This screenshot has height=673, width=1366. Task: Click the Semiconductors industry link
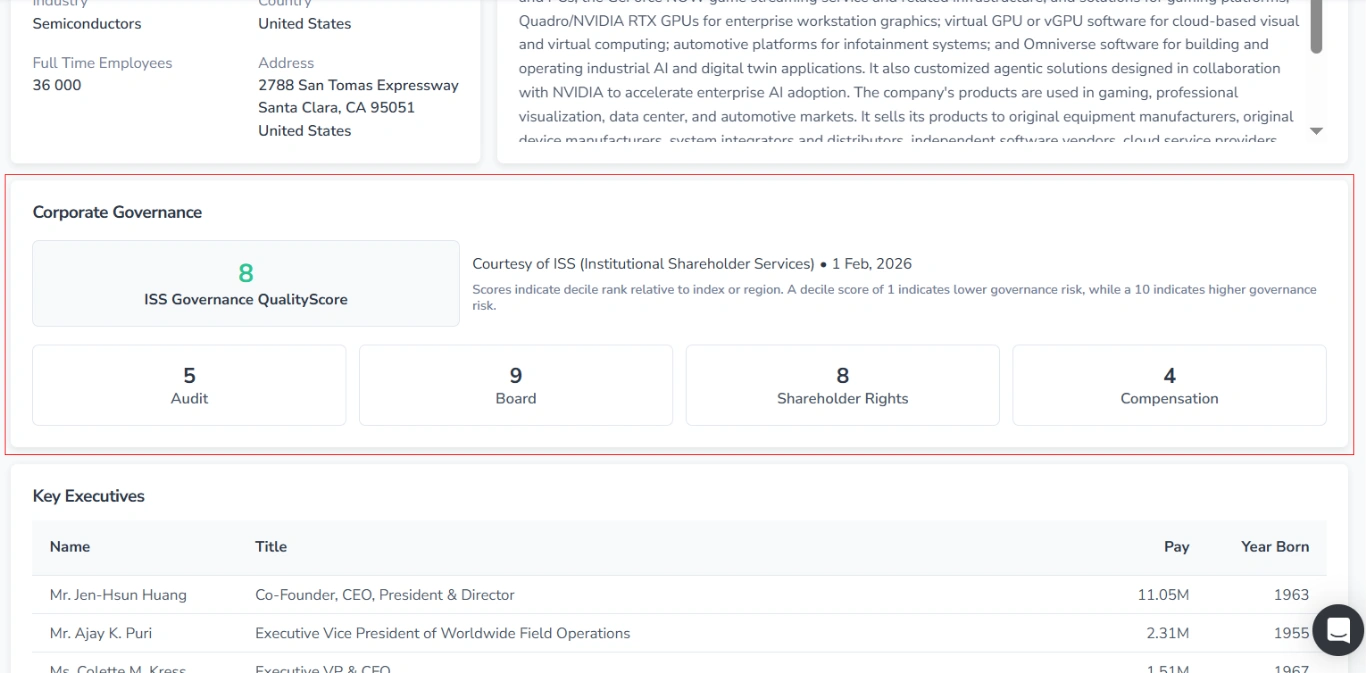[x=87, y=23]
